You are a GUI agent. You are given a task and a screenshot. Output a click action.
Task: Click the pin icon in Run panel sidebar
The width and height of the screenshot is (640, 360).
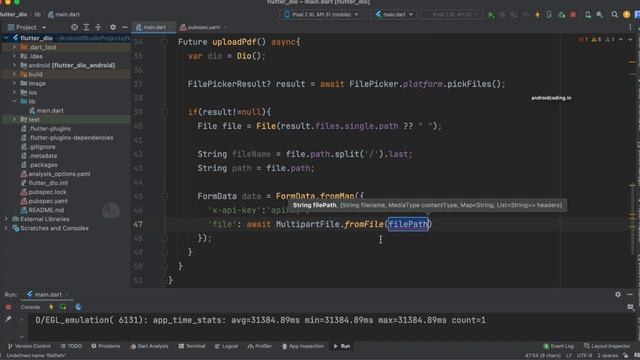click(x=8, y=319)
